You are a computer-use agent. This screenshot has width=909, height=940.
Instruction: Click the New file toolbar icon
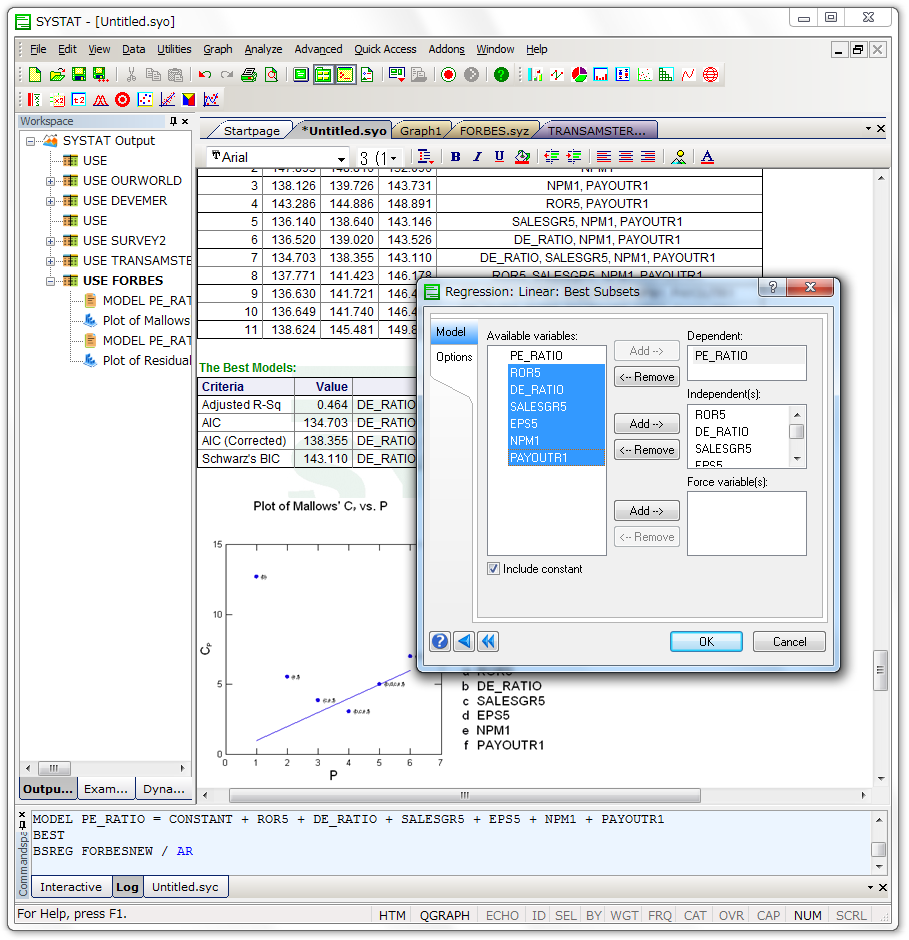[x=35, y=74]
